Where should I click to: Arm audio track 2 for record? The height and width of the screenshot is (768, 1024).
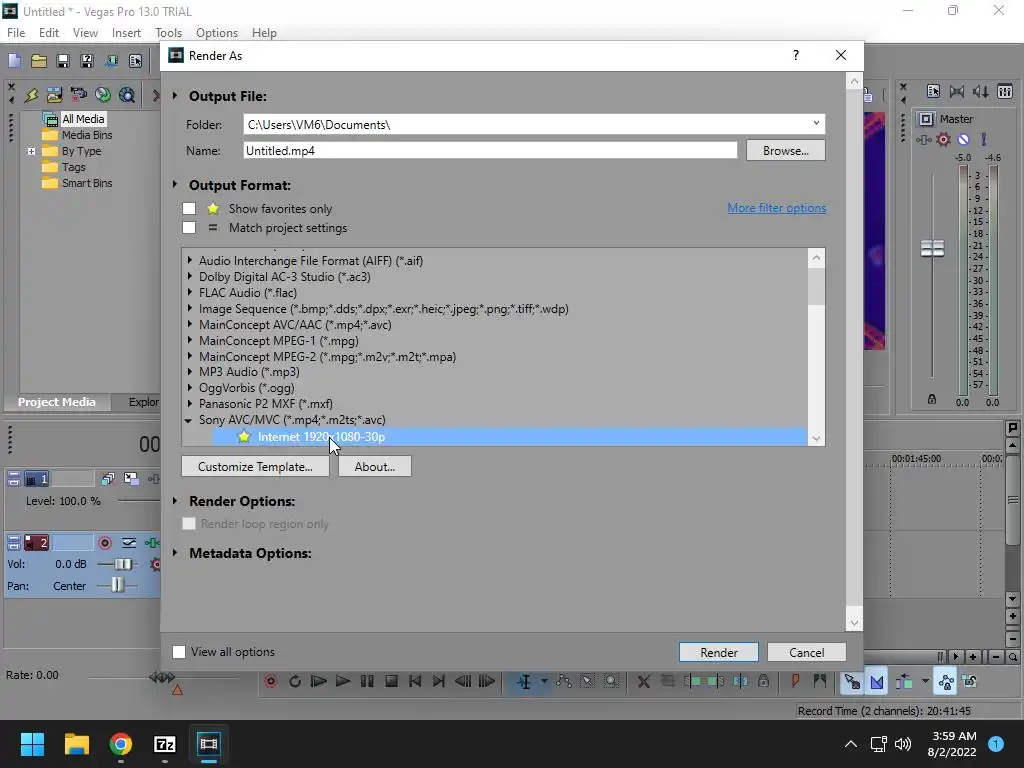click(x=104, y=543)
